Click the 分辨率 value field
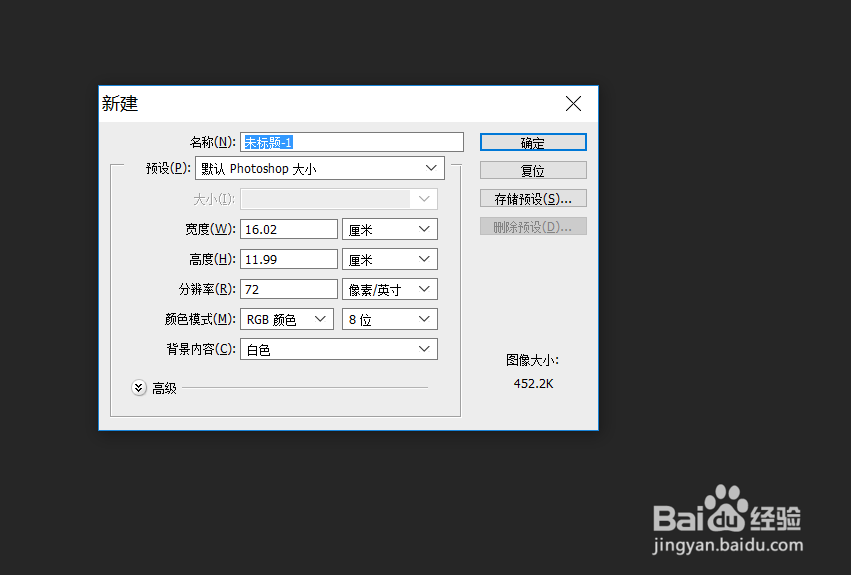 pos(289,289)
